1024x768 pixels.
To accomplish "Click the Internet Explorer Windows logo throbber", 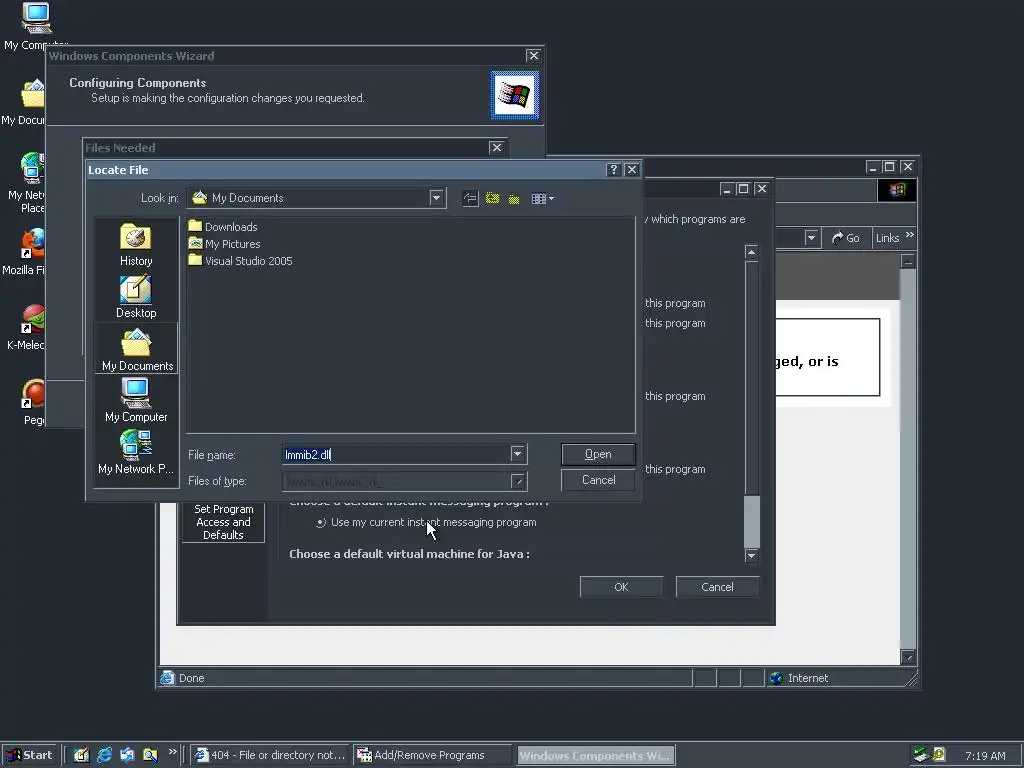I will (x=897, y=189).
